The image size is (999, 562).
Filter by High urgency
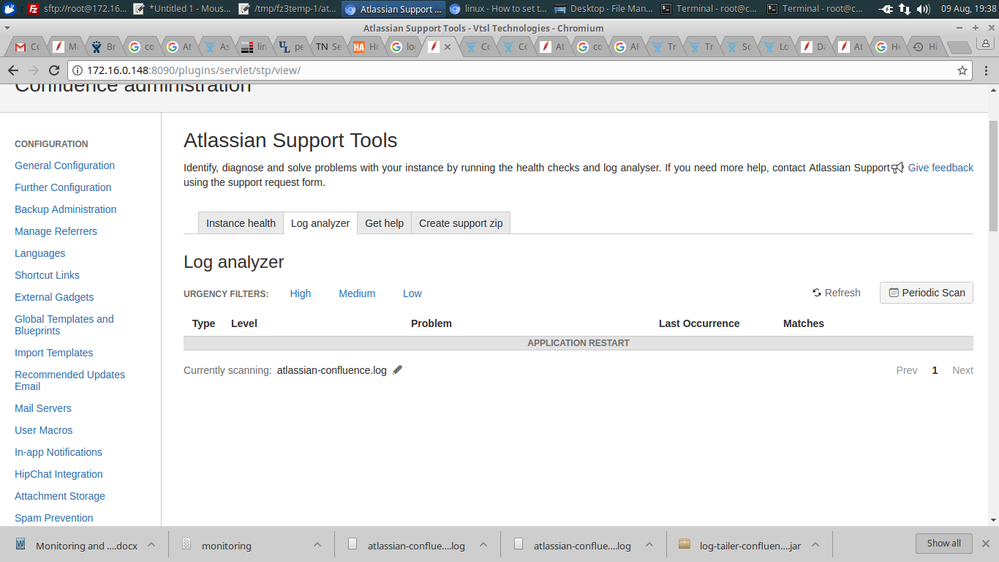(x=300, y=293)
